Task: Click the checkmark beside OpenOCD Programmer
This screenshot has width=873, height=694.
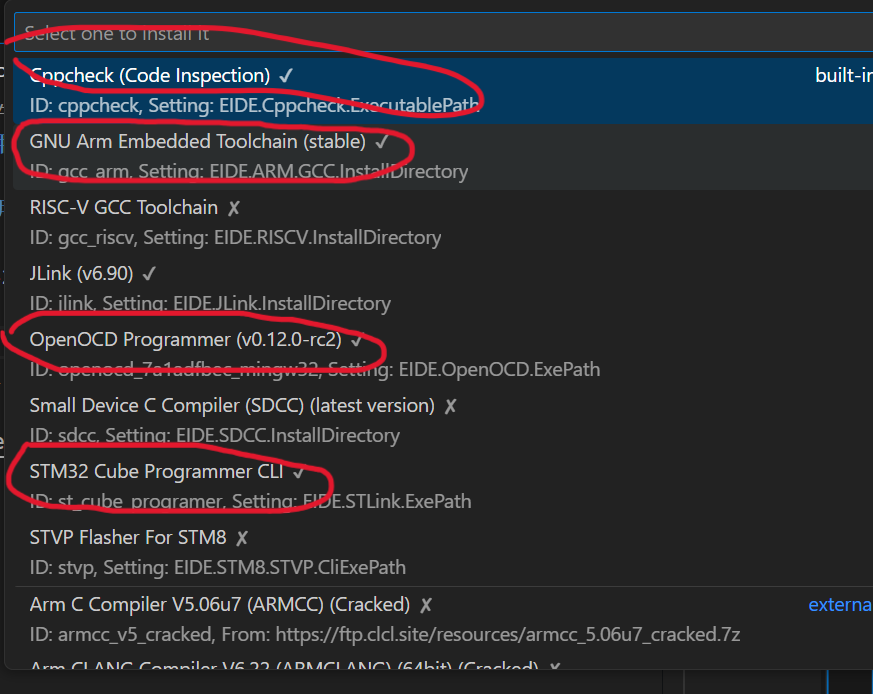Action: [355, 339]
